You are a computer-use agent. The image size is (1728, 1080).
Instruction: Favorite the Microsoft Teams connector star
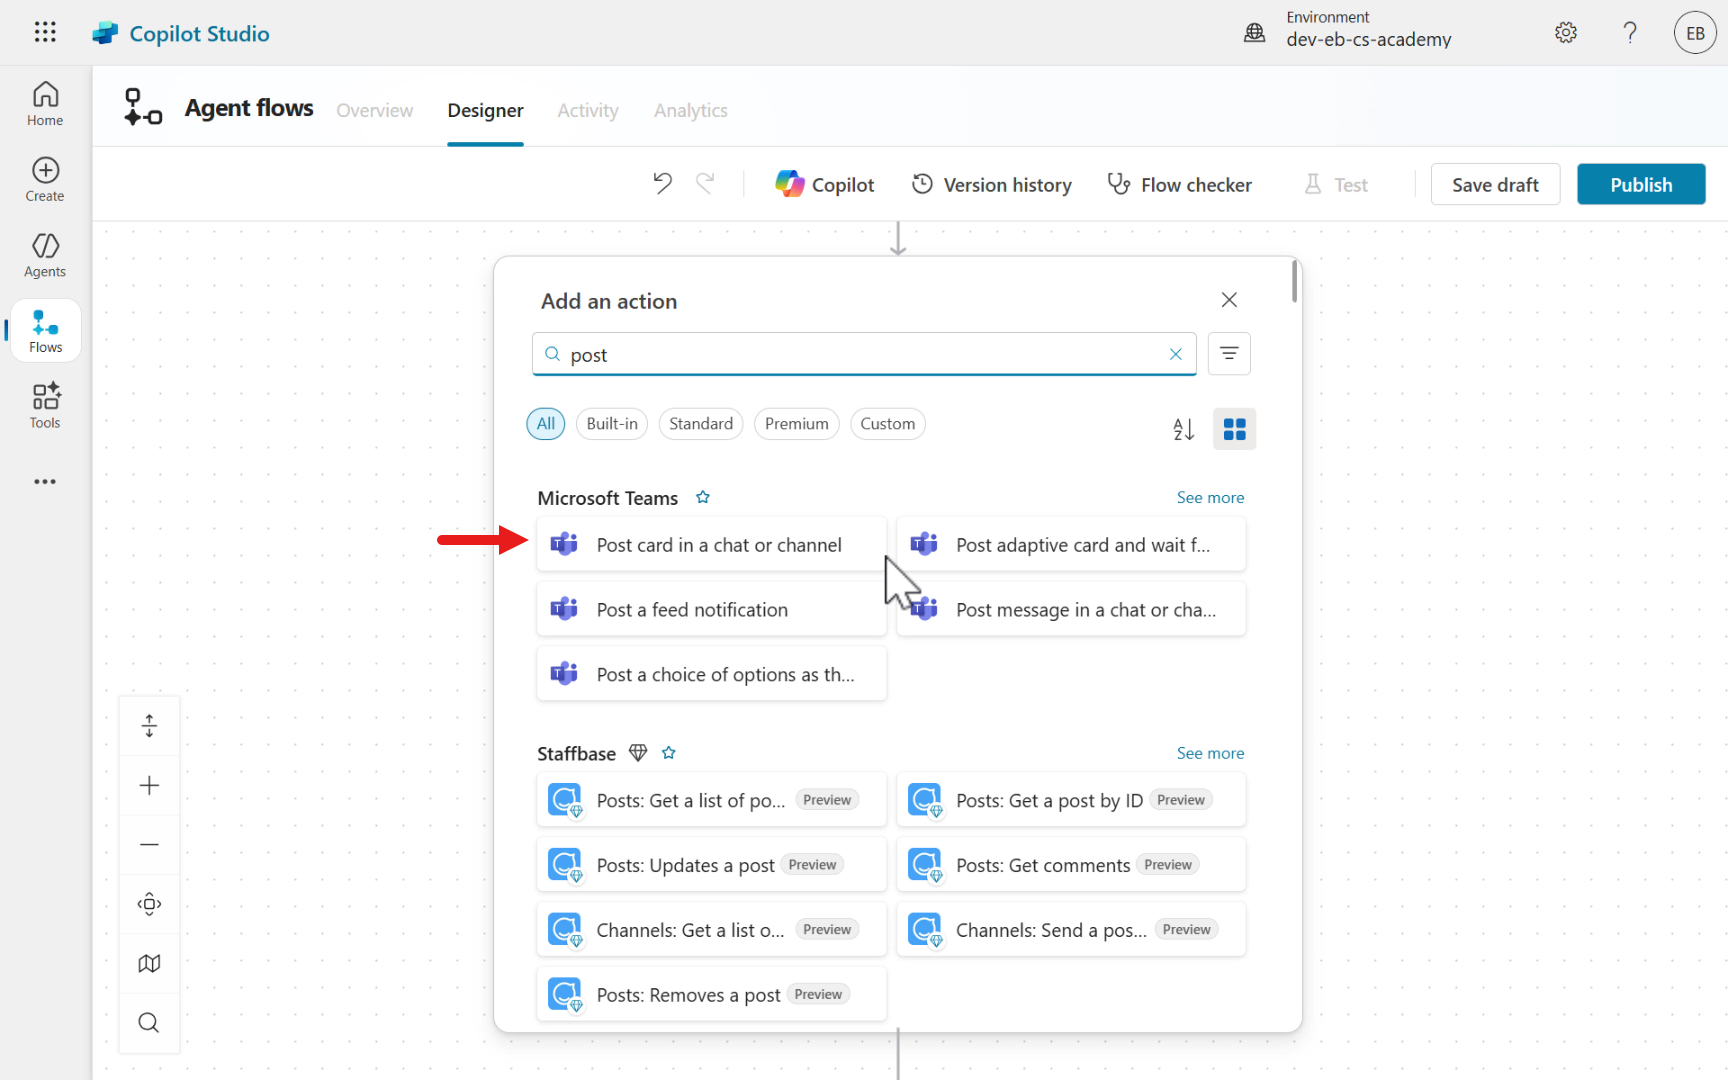click(703, 498)
